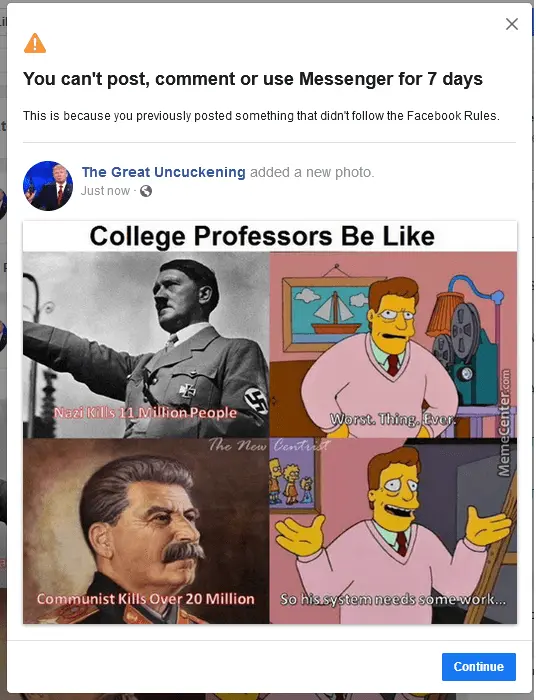Click the blue Continue button

click(x=478, y=667)
